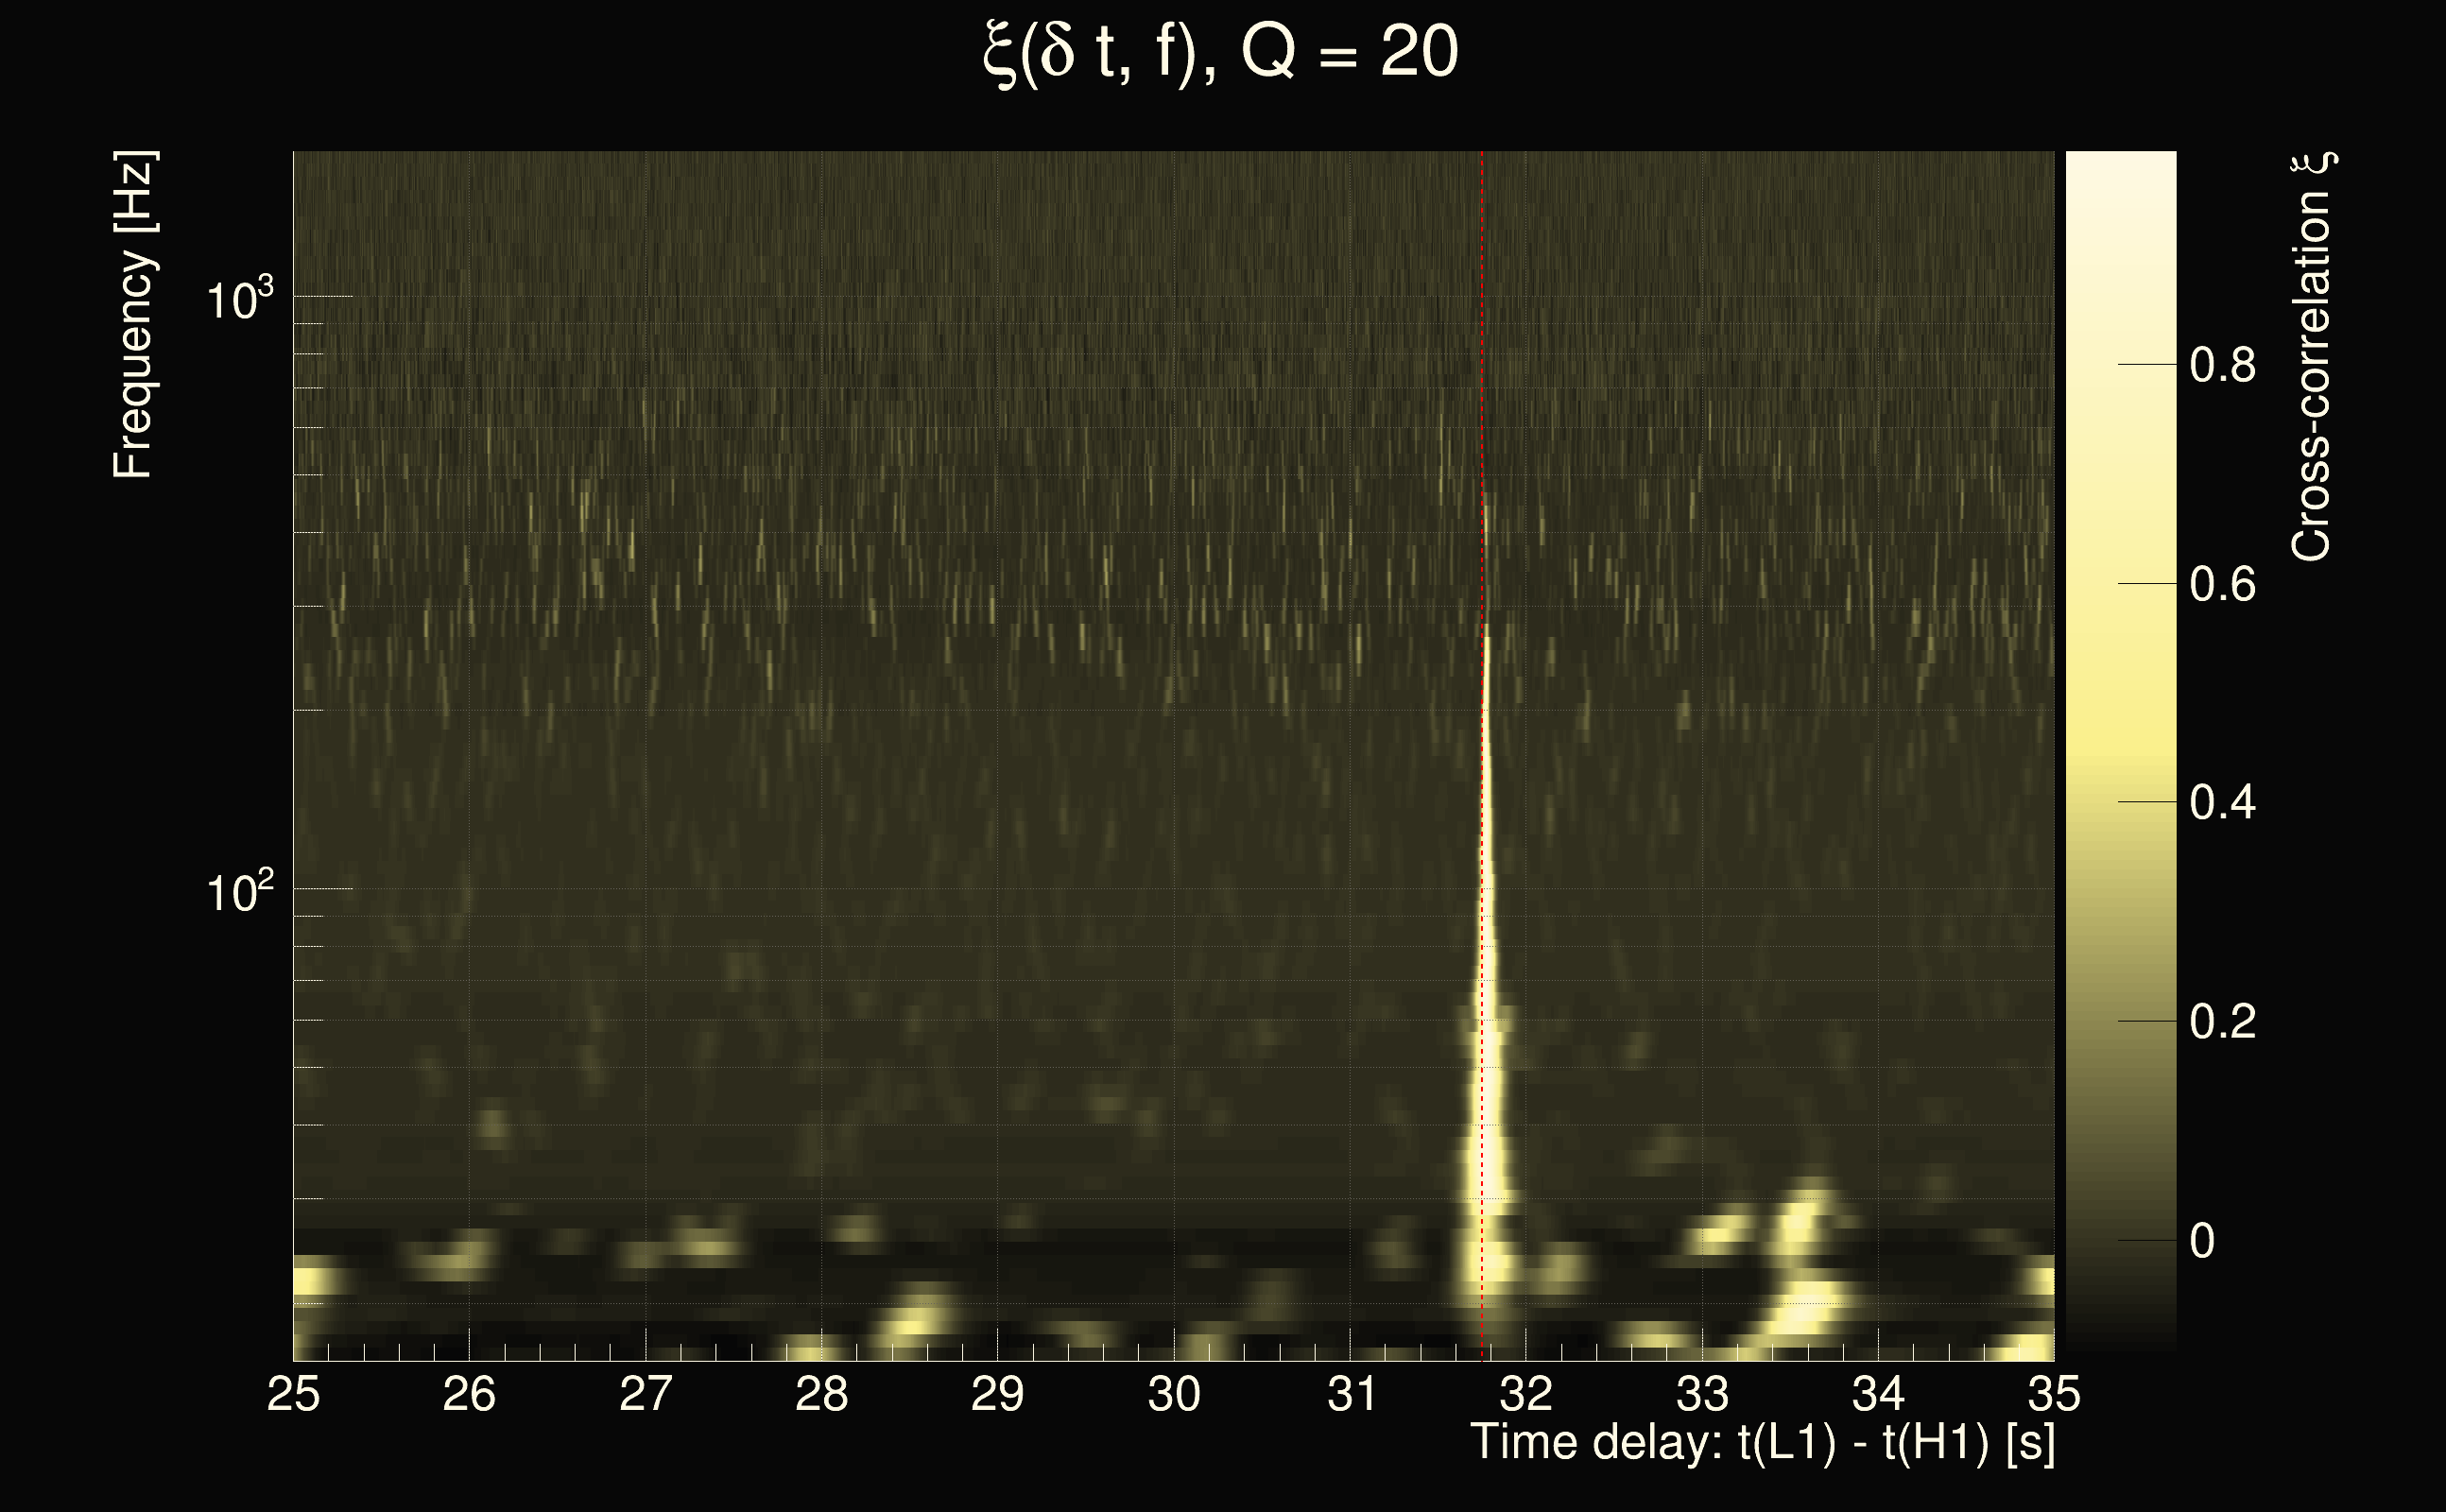This screenshot has height=1512, width=2446.
Task: Select the 0.6 colorbar tick label
Action: click(x=2222, y=584)
